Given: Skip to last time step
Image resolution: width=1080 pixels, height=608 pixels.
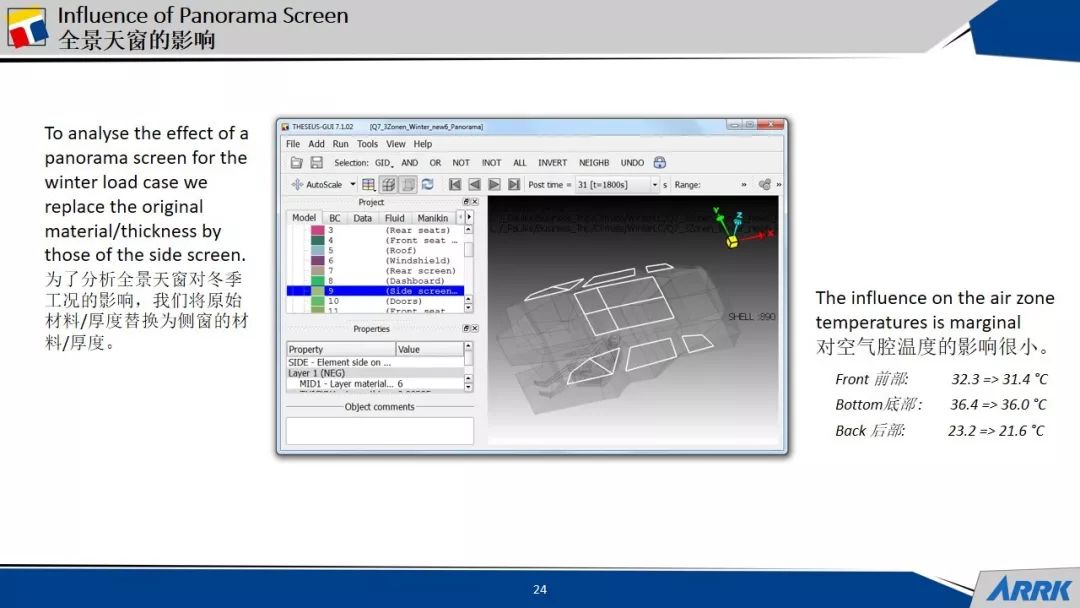Looking at the screenshot, I should [x=514, y=185].
